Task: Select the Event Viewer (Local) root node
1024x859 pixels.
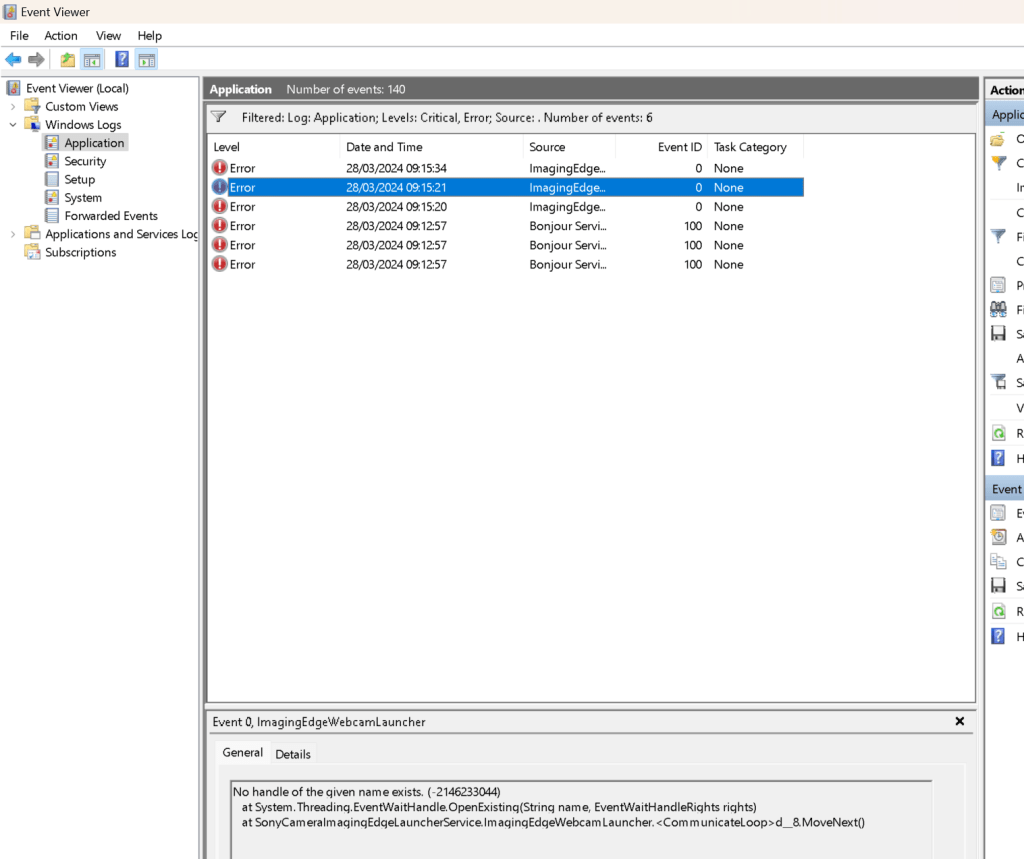Action: click(77, 88)
